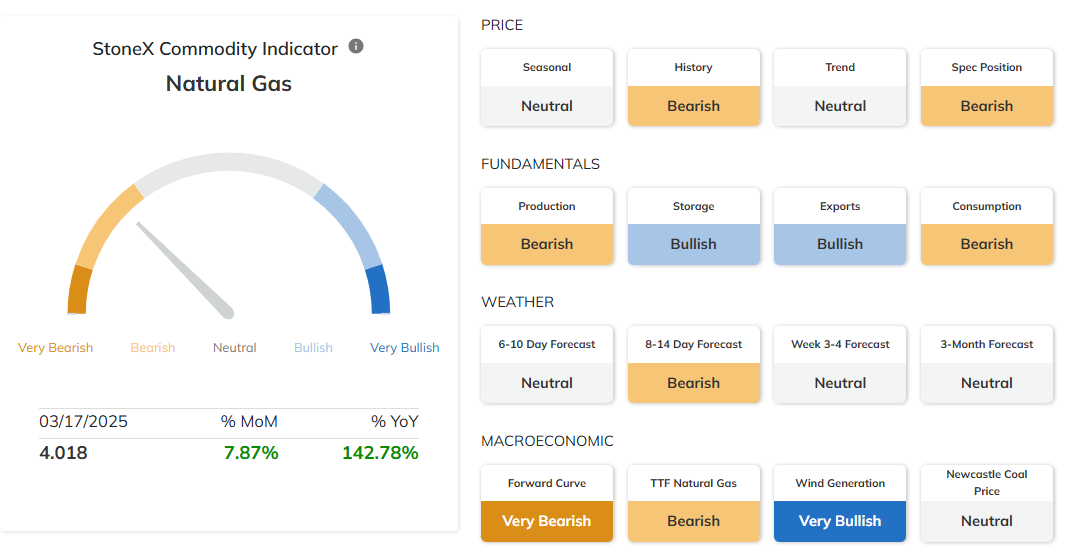The height and width of the screenshot is (552, 1065).
Task: Click the FUNDAMENTALS section heading
Action: (541, 164)
